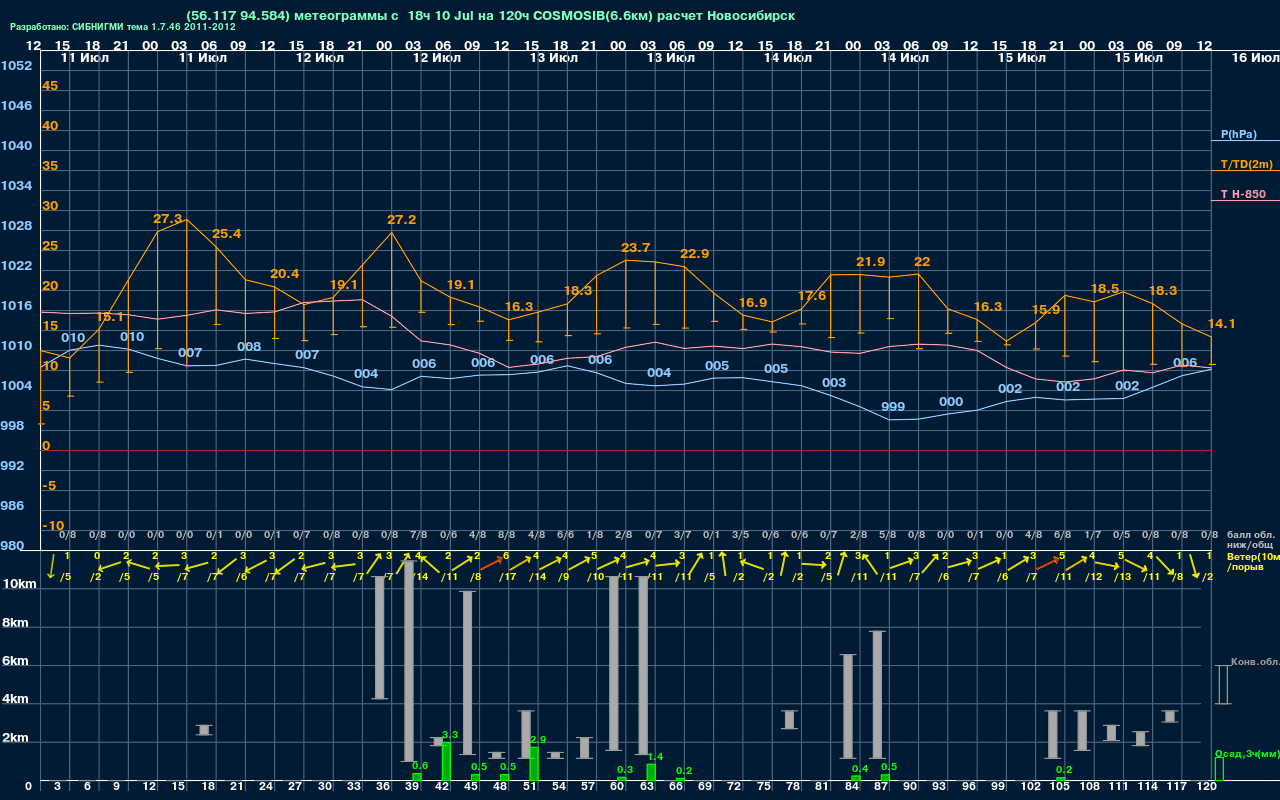Image resolution: width=1280 pixels, height=800 pixels.
Task: Click the 20.4 temperature label
Action: point(284,273)
